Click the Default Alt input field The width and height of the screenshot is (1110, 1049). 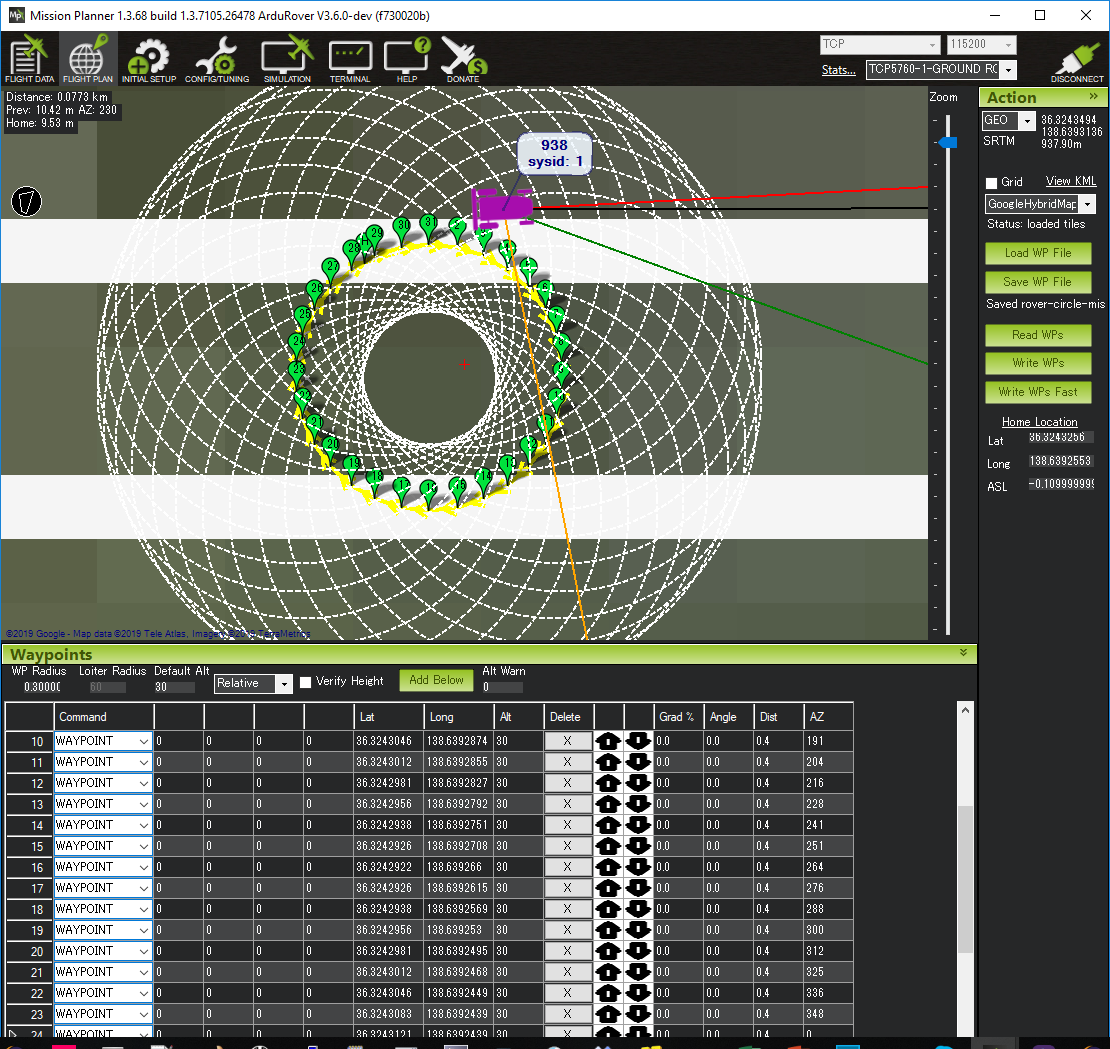point(173,687)
